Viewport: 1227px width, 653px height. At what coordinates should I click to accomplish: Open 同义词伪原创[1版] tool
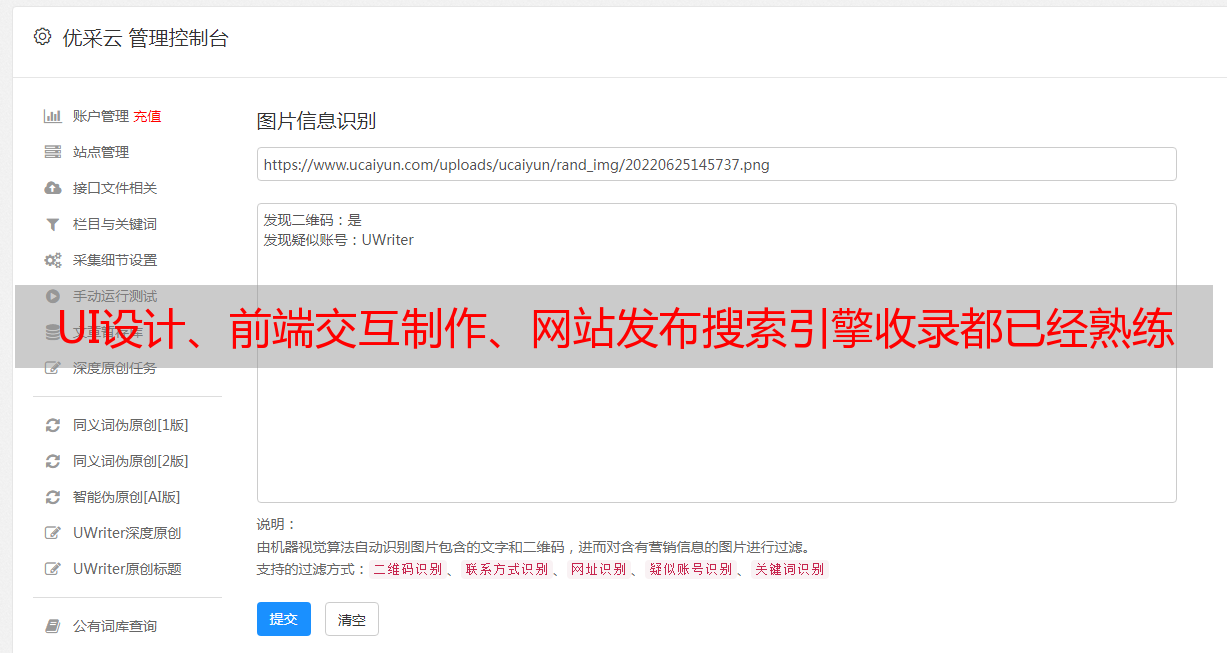coord(131,425)
